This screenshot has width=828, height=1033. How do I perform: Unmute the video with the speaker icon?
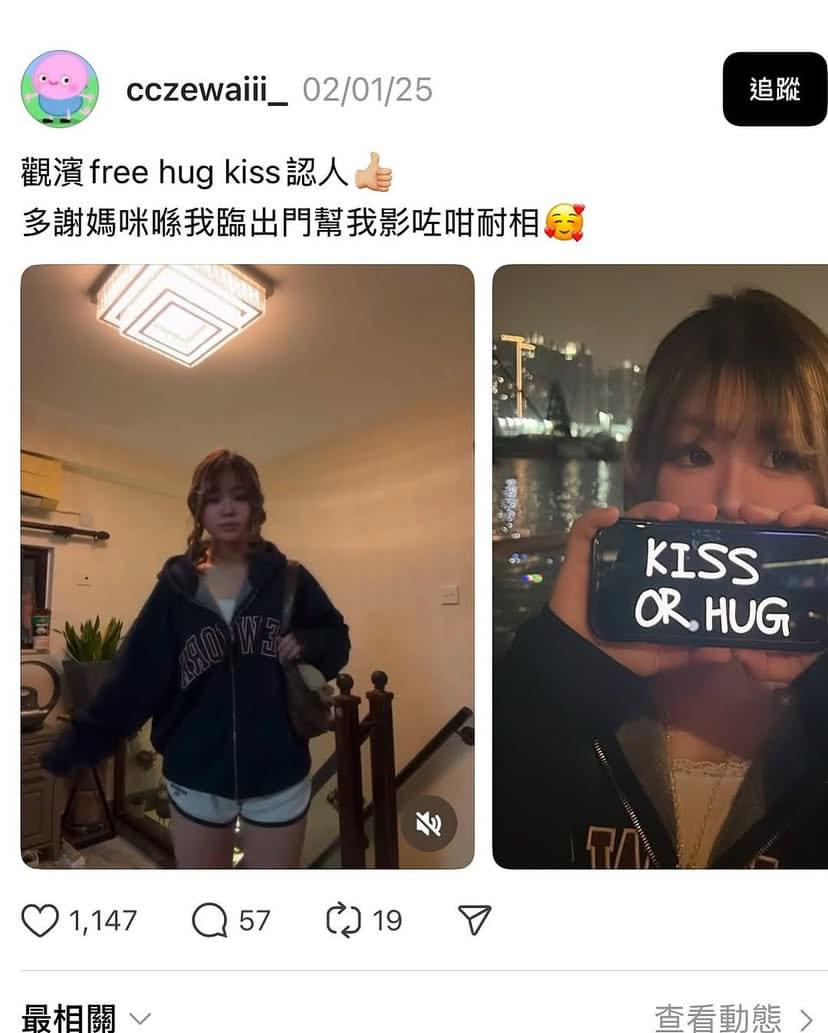(429, 823)
